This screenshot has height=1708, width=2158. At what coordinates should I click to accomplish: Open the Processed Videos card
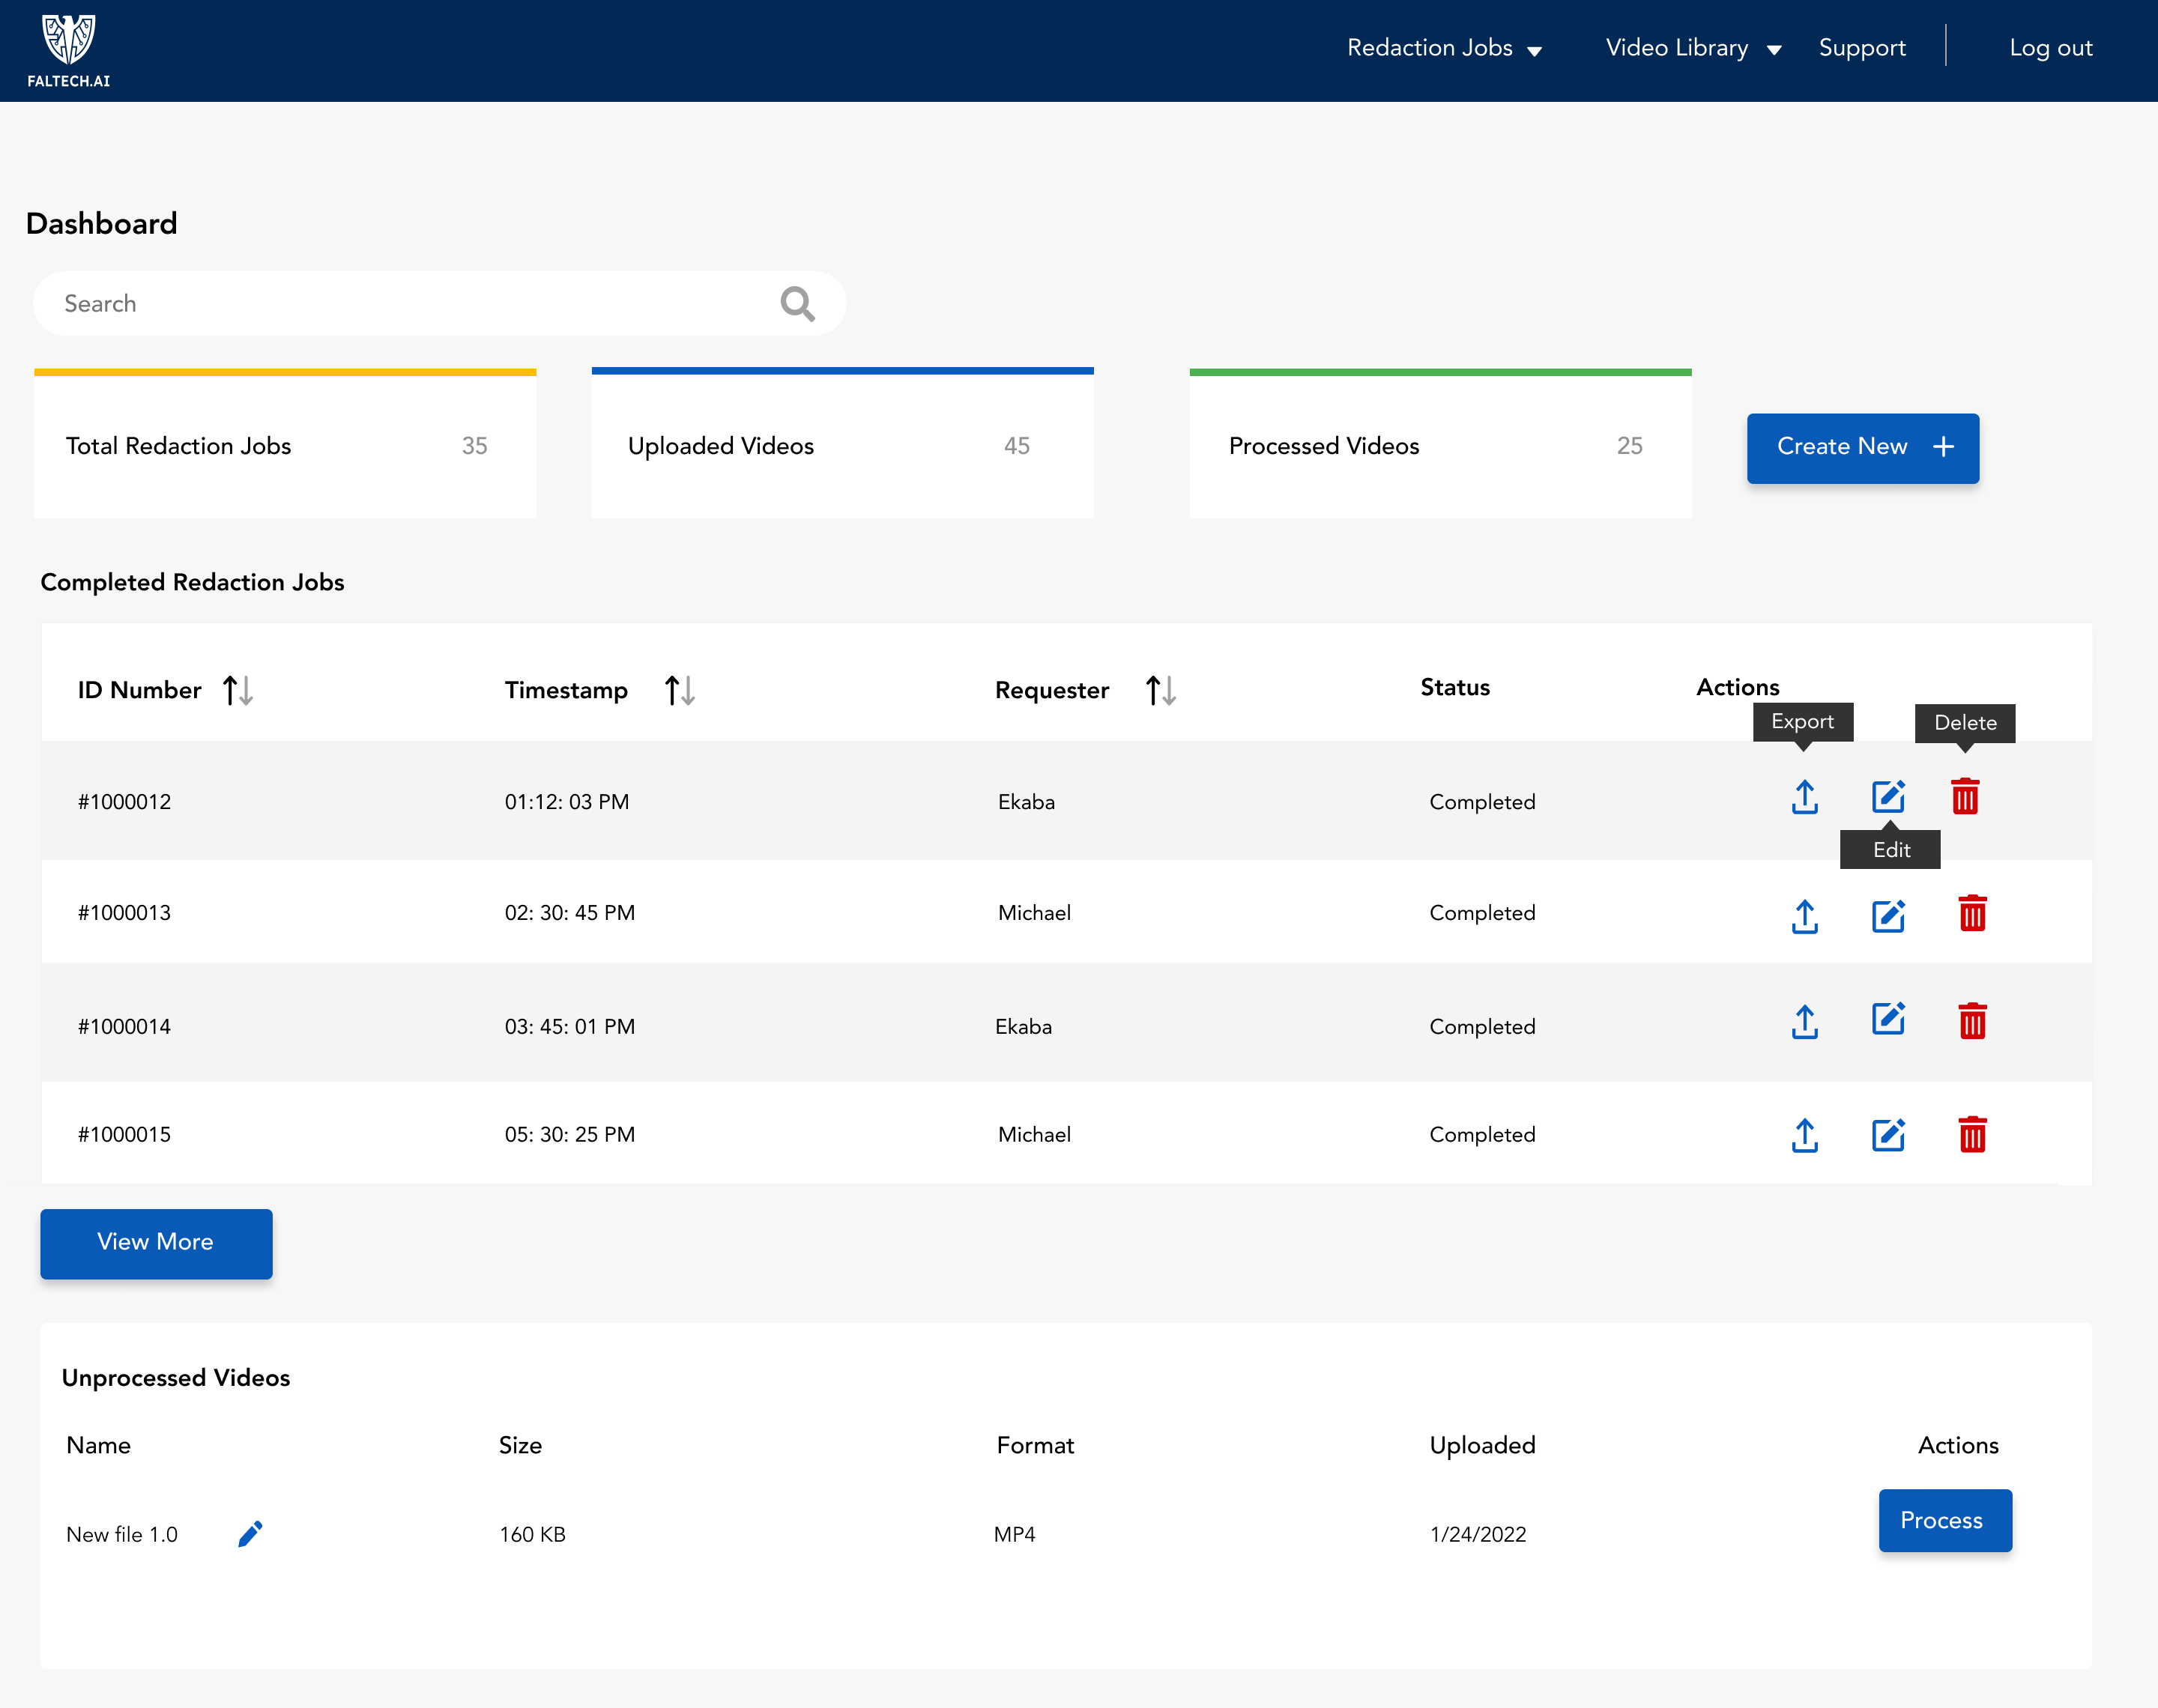(1440, 444)
